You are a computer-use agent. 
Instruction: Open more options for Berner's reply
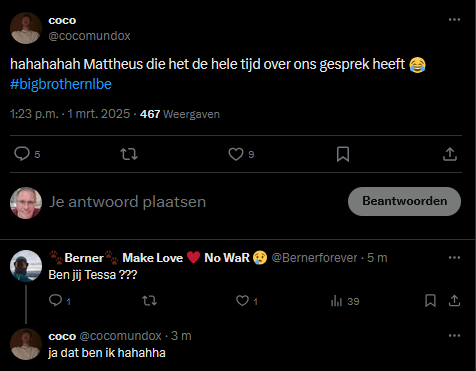click(454, 257)
